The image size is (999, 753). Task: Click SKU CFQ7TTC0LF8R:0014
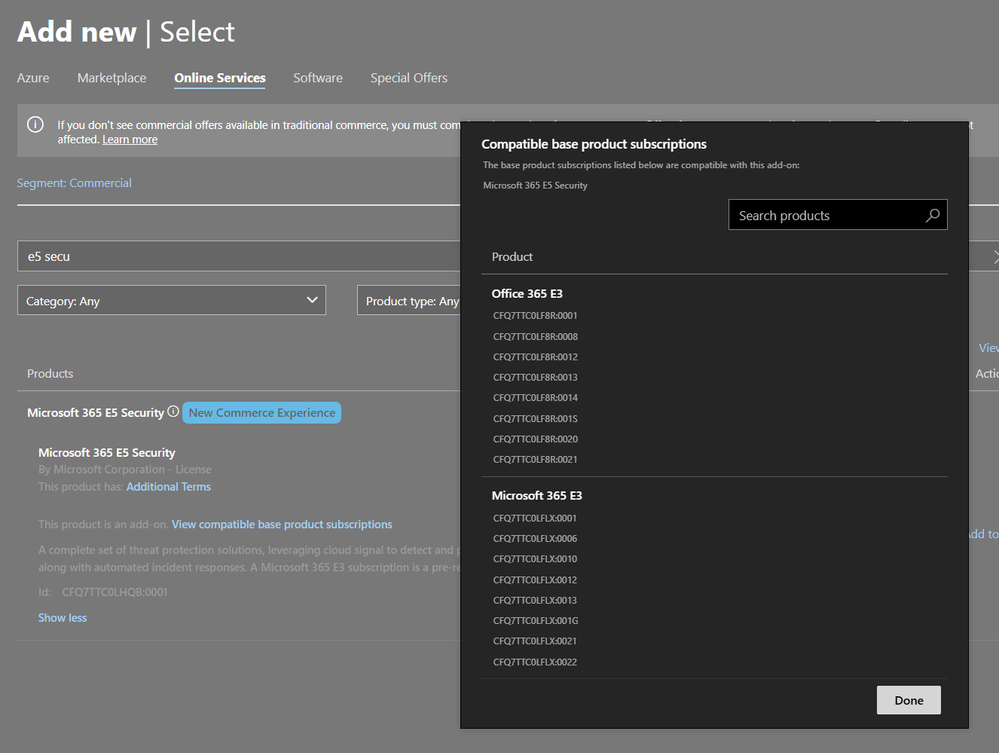pyautogui.click(x=535, y=398)
